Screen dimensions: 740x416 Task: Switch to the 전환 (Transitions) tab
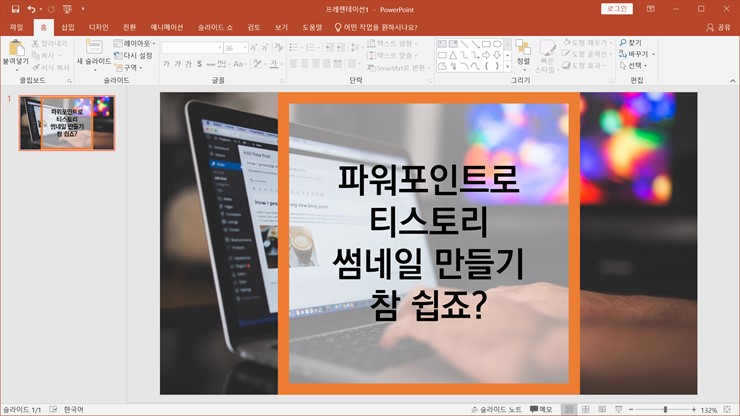[129, 27]
